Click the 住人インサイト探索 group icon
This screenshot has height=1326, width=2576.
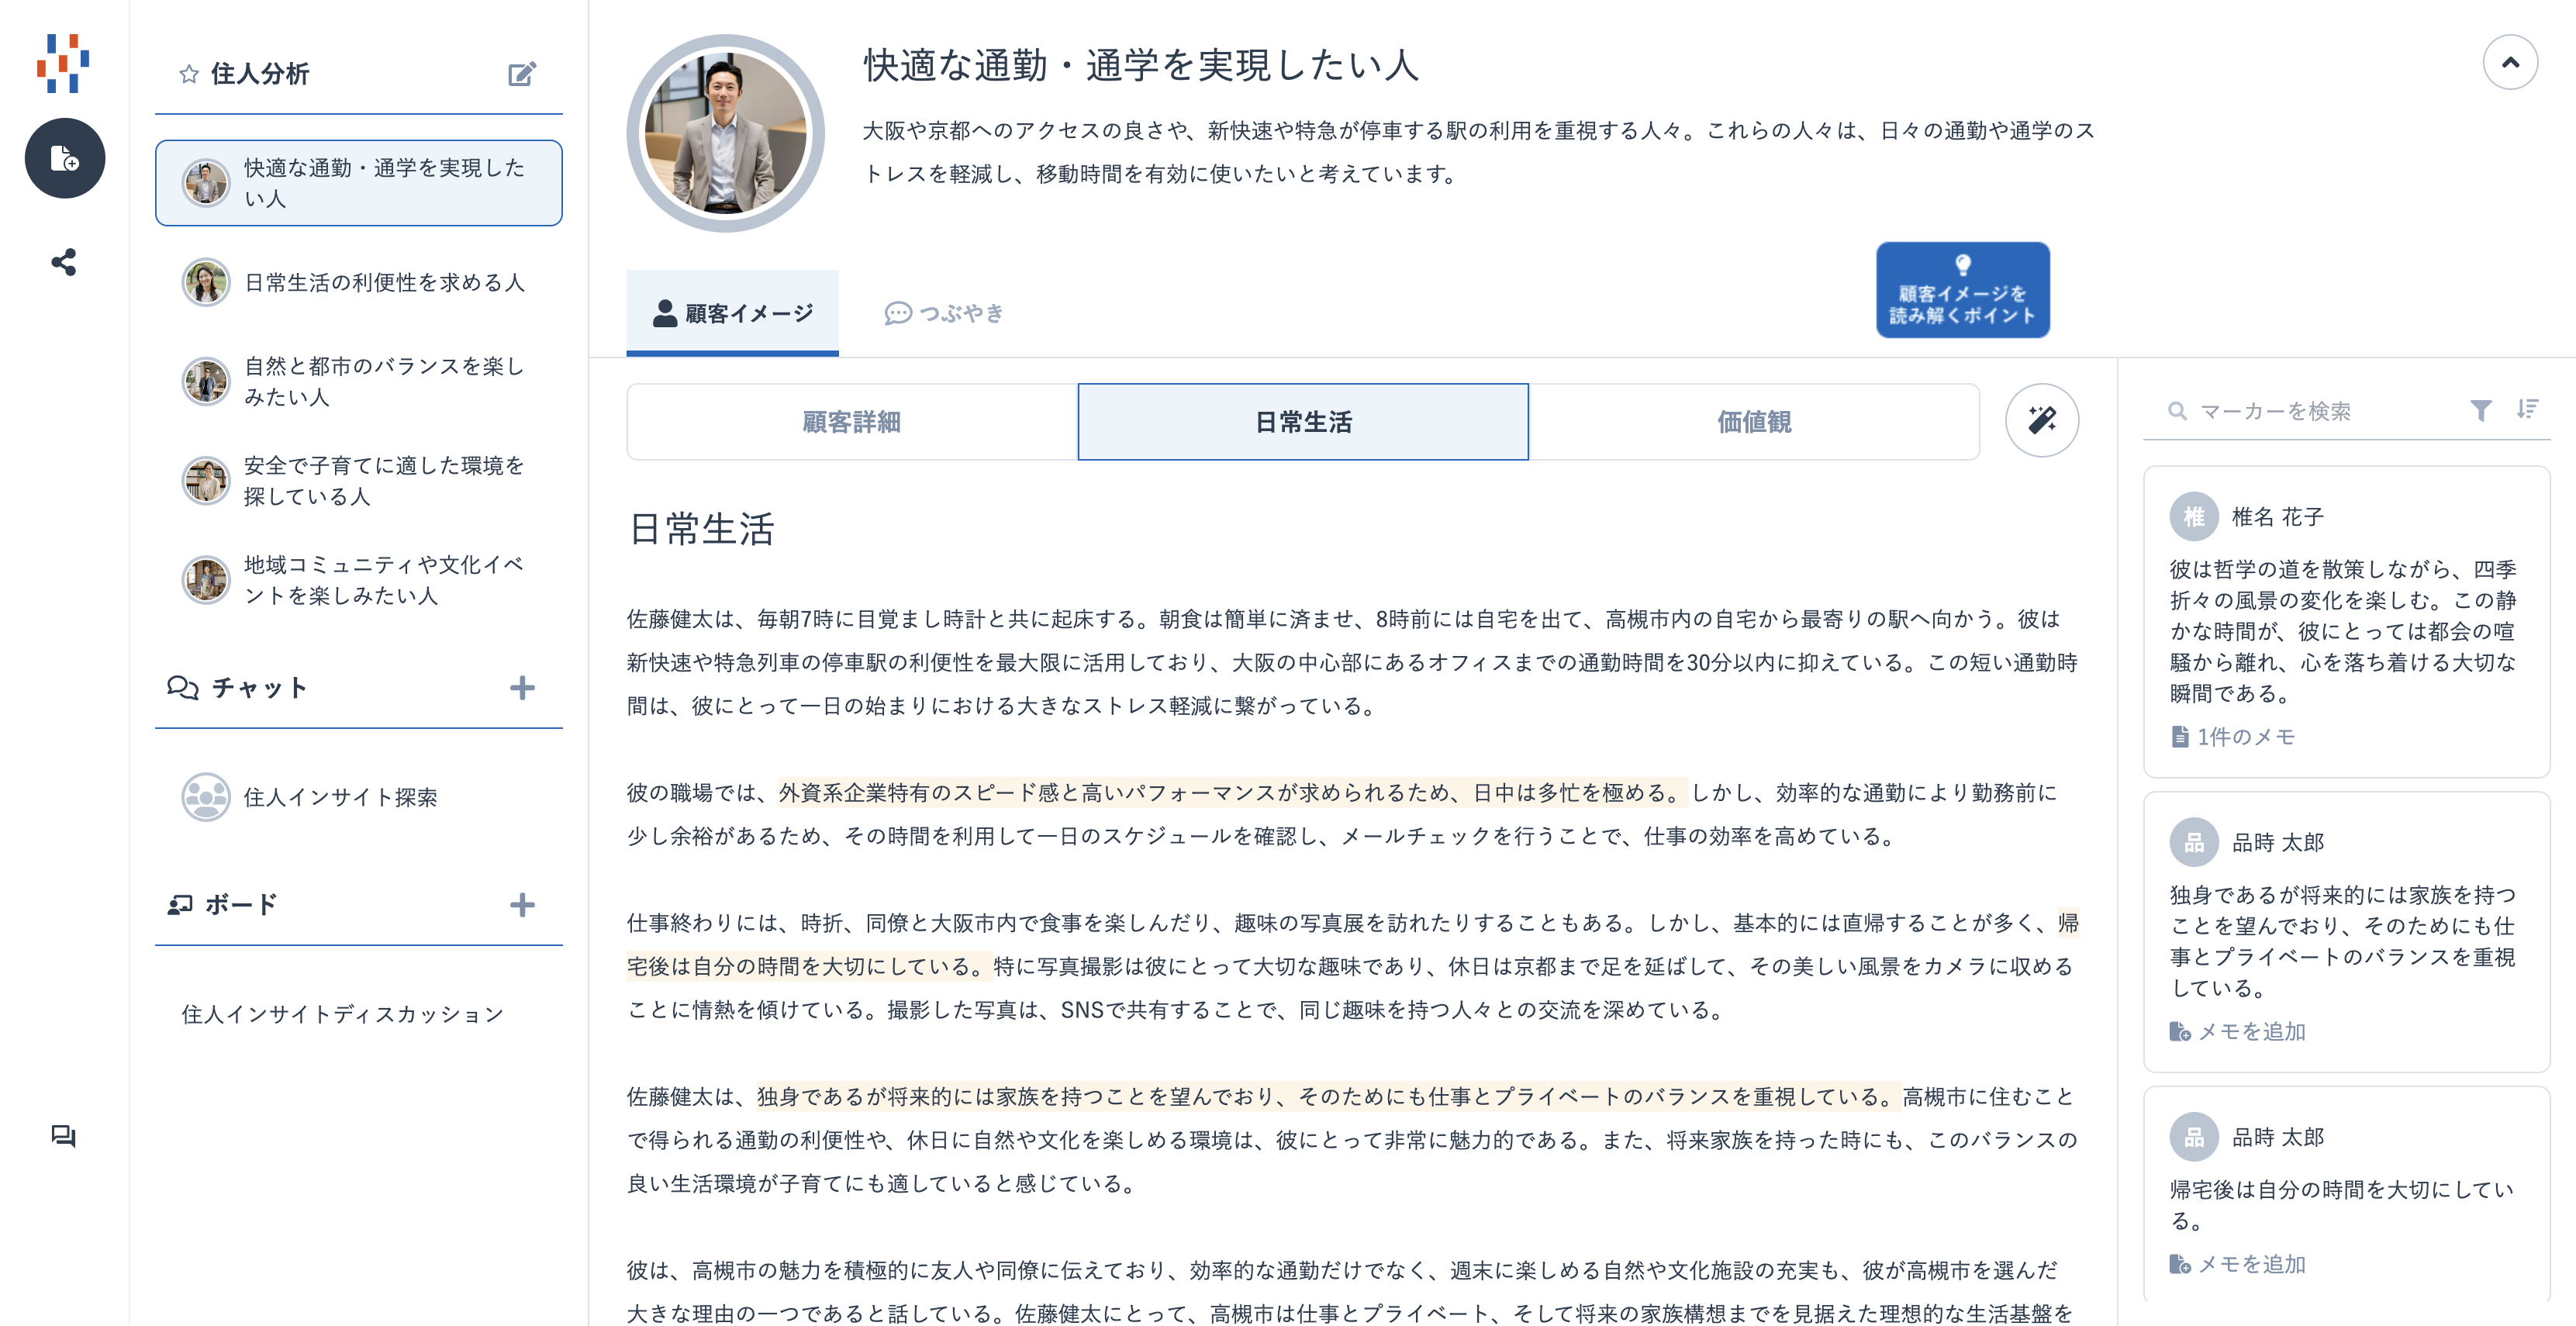206,797
